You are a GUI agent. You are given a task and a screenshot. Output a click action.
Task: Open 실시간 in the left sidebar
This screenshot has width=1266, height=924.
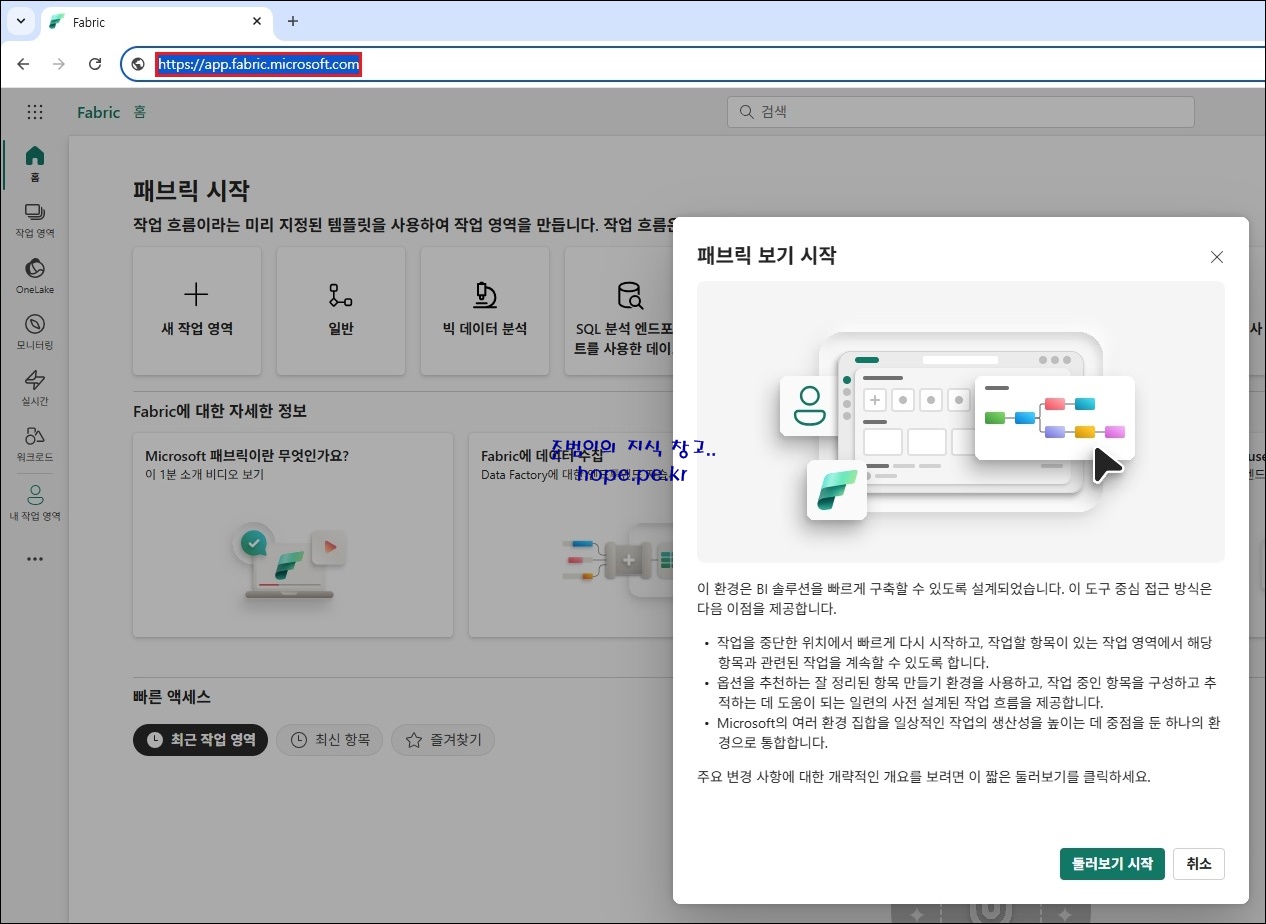click(35, 388)
